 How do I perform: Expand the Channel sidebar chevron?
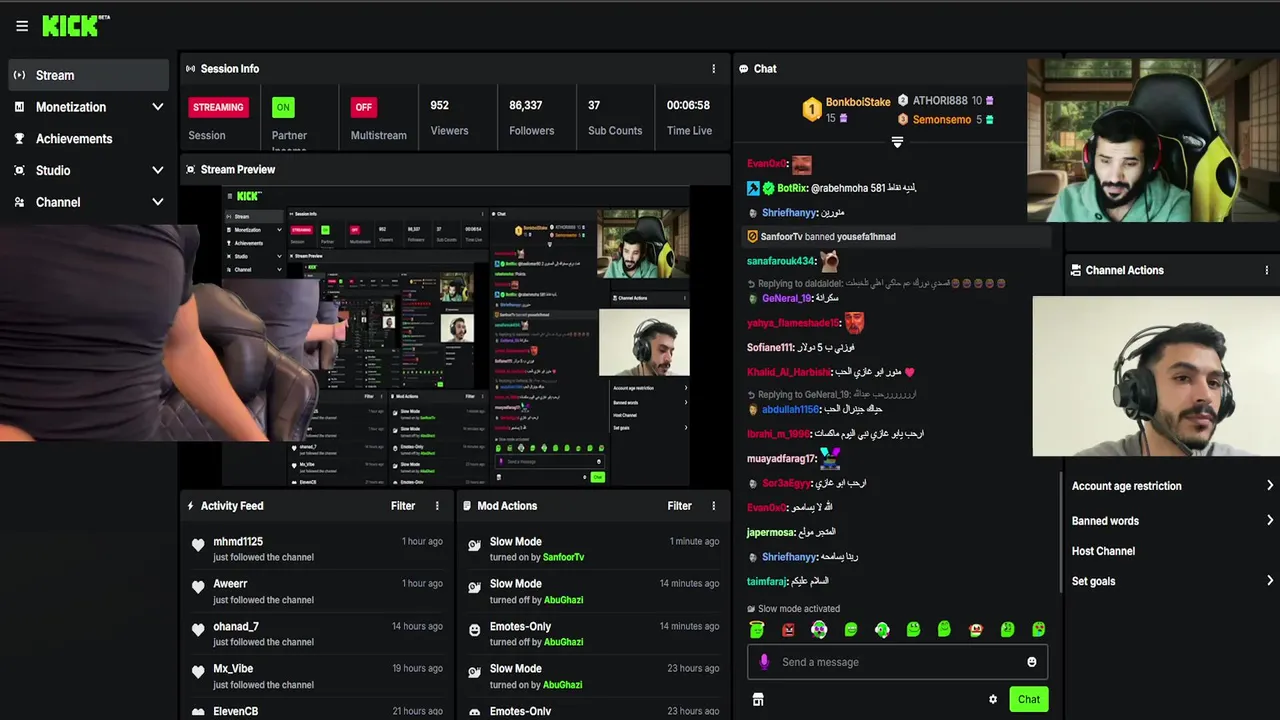[x=157, y=202]
